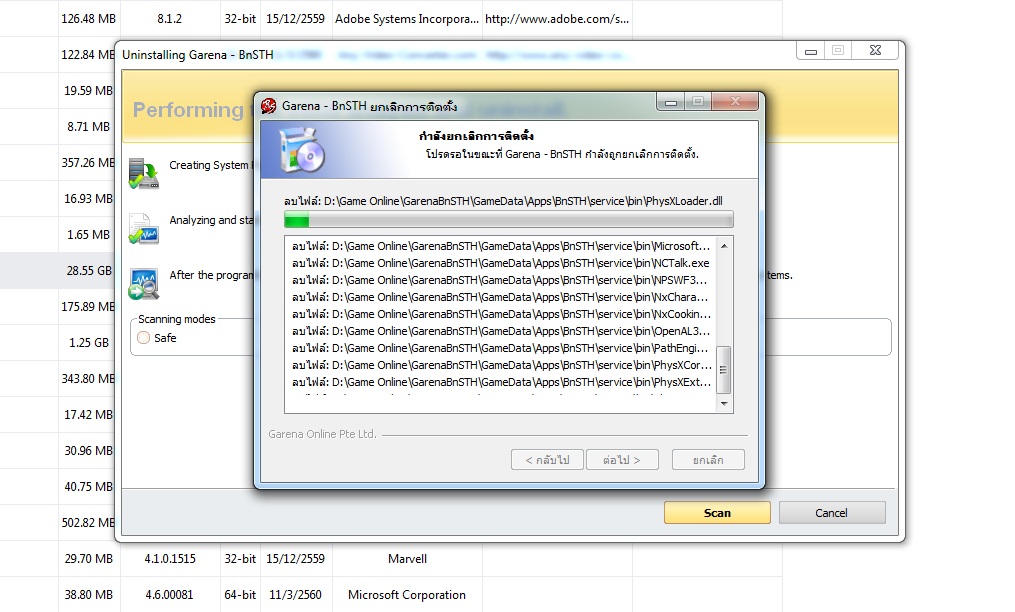Click the Garena logo icon in dialog title
This screenshot has width=1015, height=612.
269,106
